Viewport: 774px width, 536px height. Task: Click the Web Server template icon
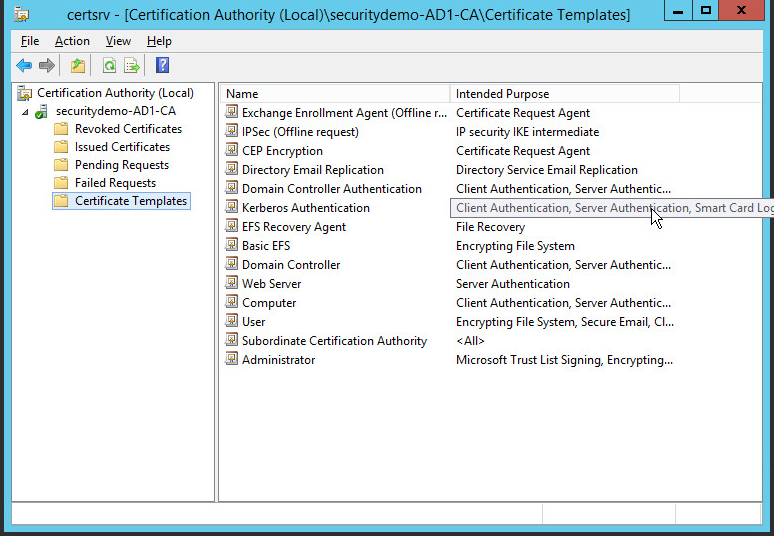[232, 283]
